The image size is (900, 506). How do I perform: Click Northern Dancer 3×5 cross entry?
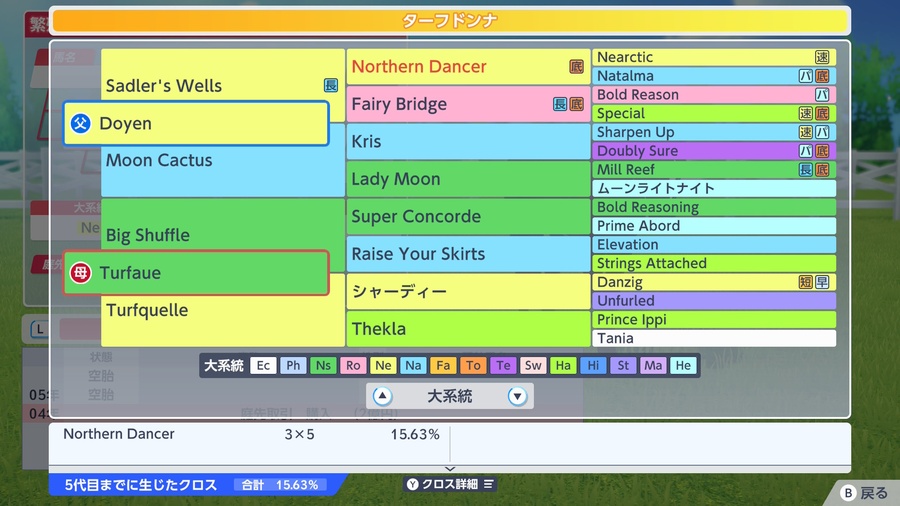250,434
